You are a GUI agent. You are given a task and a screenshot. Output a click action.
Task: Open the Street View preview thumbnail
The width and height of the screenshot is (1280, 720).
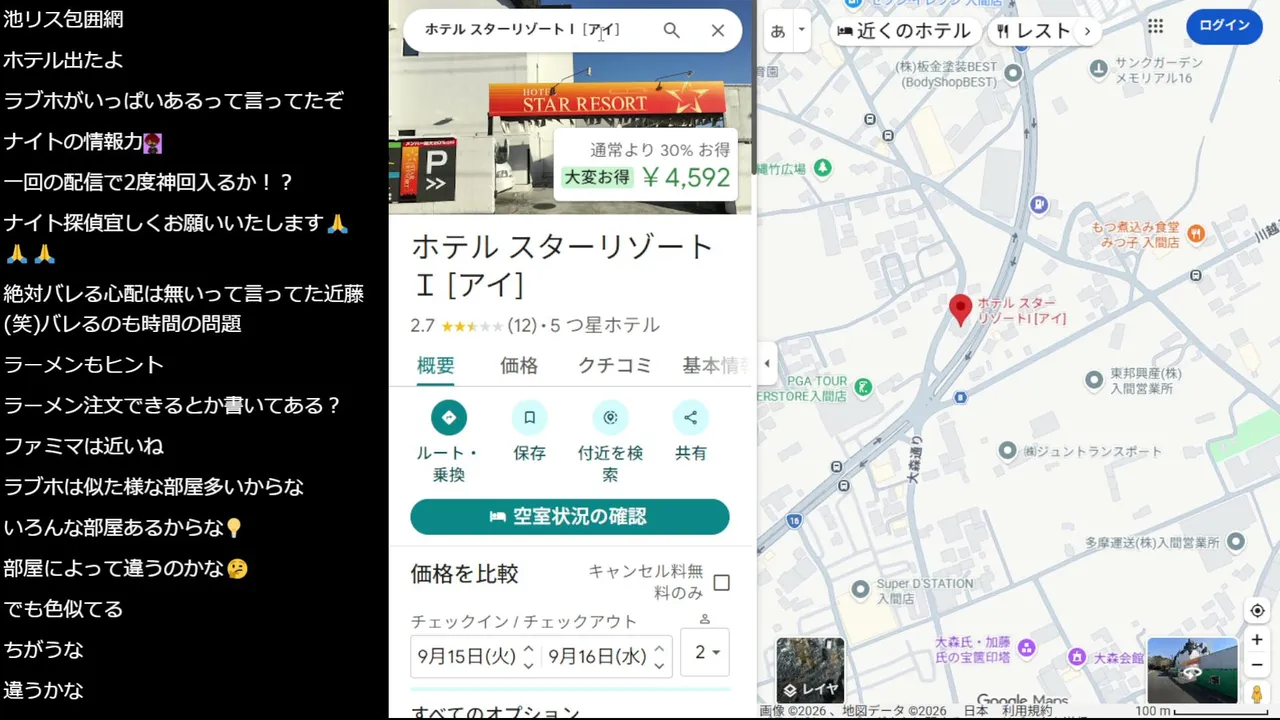point(1192,670)
